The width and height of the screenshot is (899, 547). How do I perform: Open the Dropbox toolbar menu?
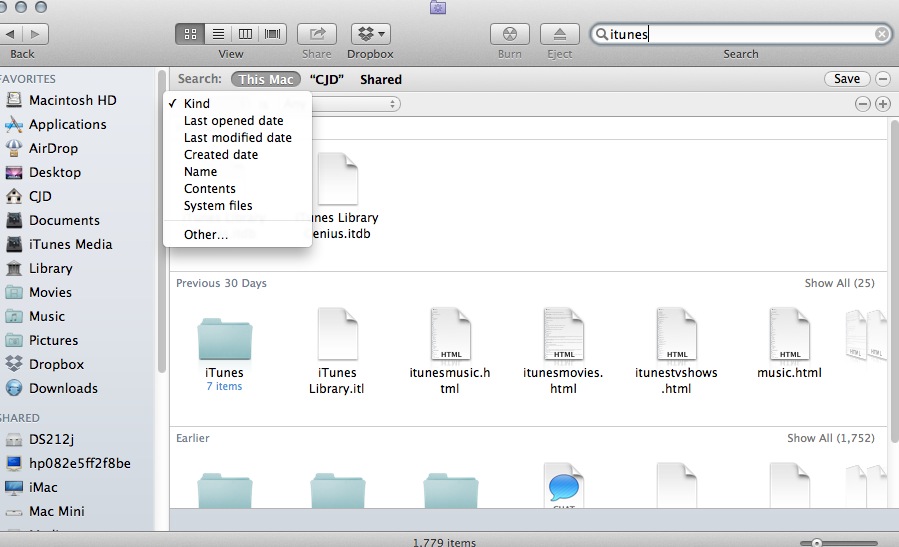click(370, 34)
